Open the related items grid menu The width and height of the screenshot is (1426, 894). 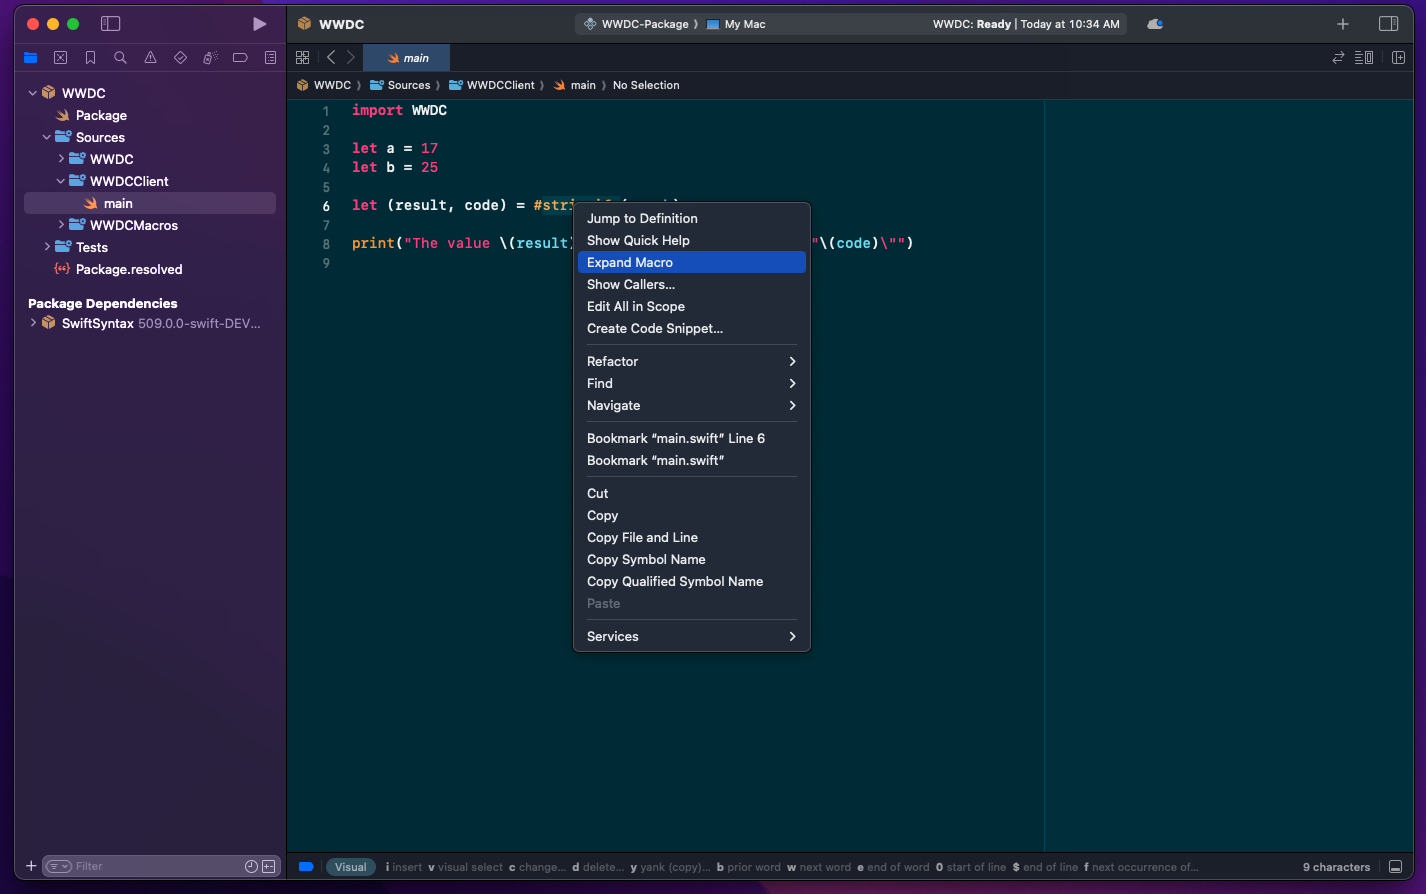tap(303, 58)
